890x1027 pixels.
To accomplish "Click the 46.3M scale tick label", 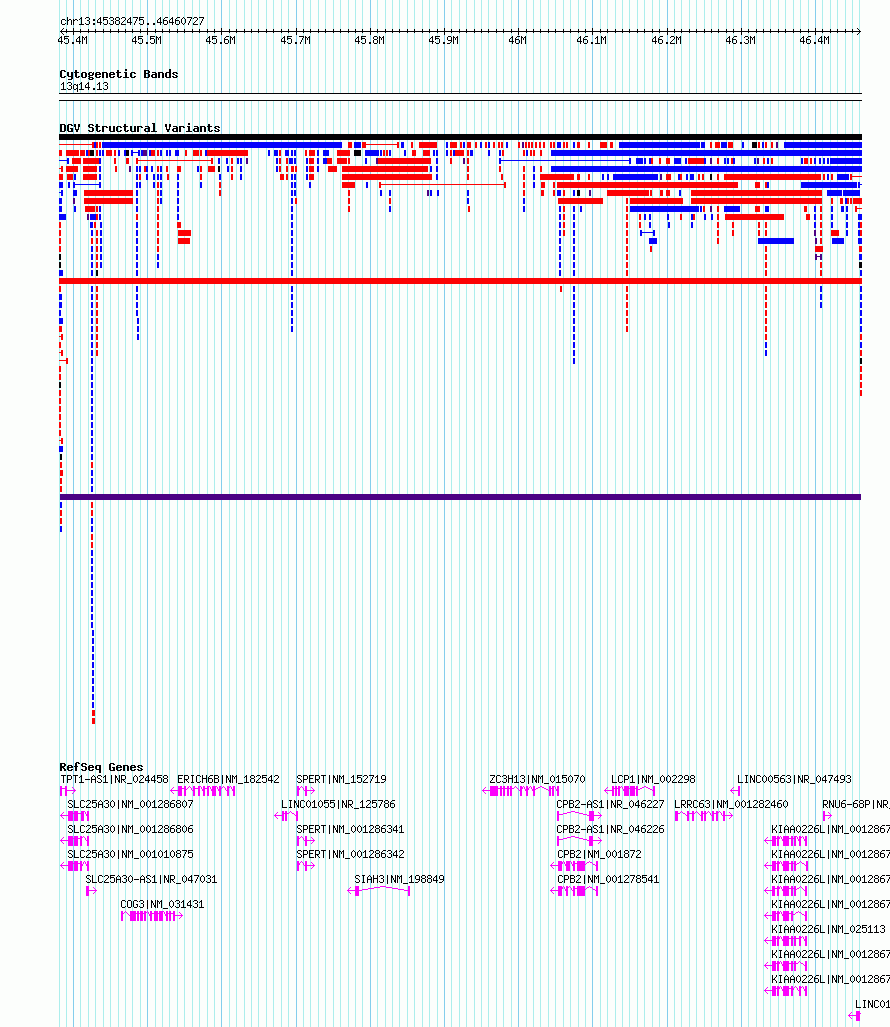I will [740, 41].
